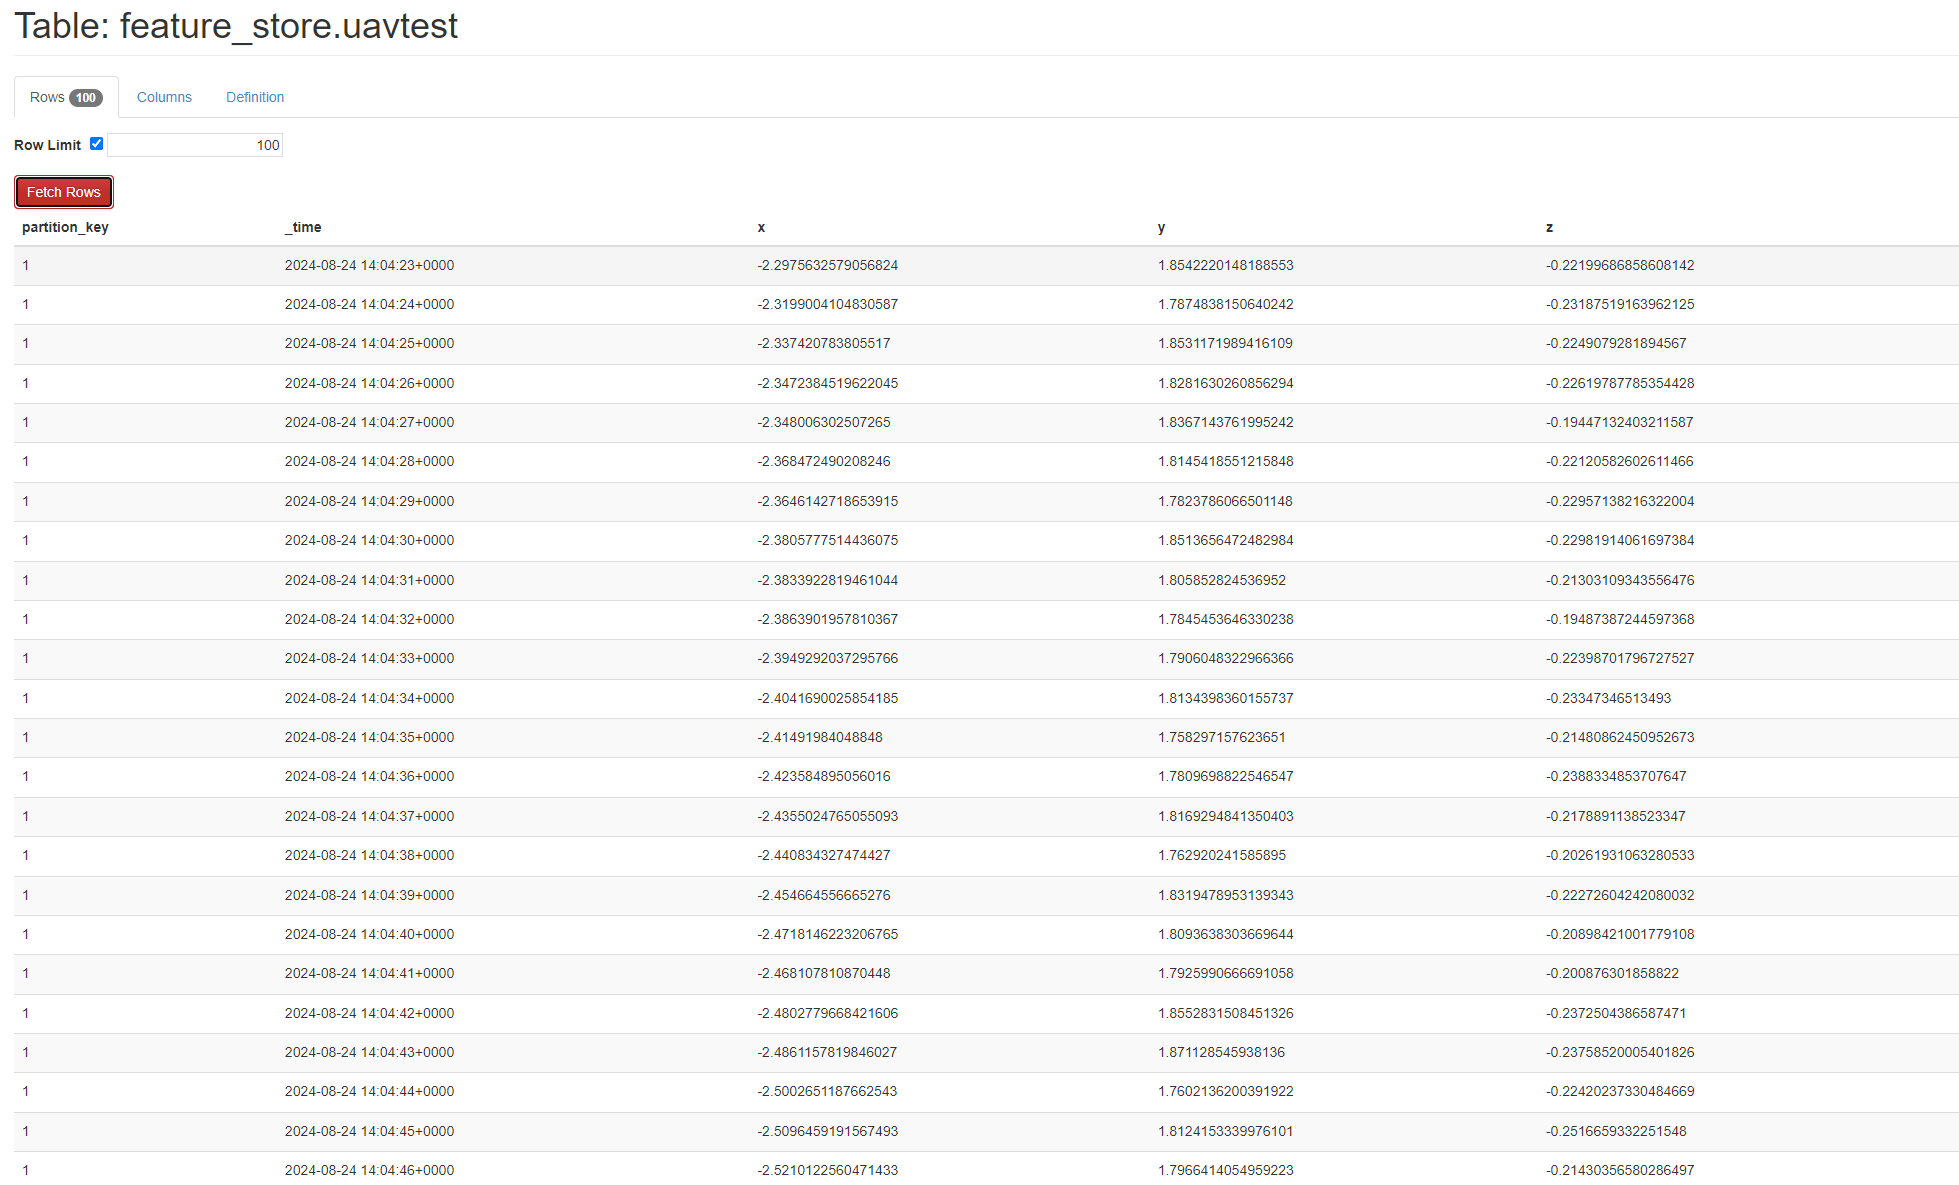
Task: Click x value -2.5002651187662543
Action: point(827,1091)
